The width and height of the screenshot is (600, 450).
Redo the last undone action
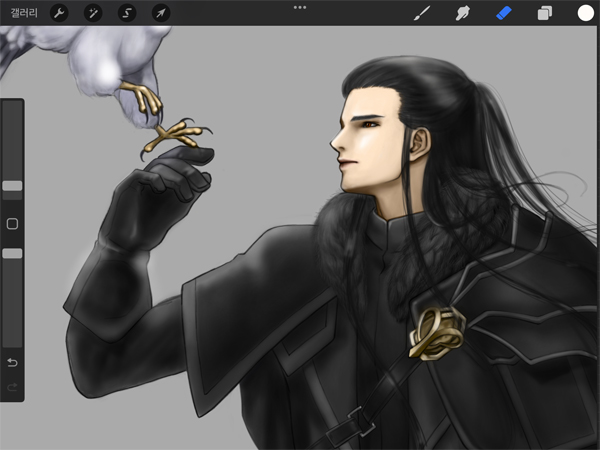coord(12,387)
